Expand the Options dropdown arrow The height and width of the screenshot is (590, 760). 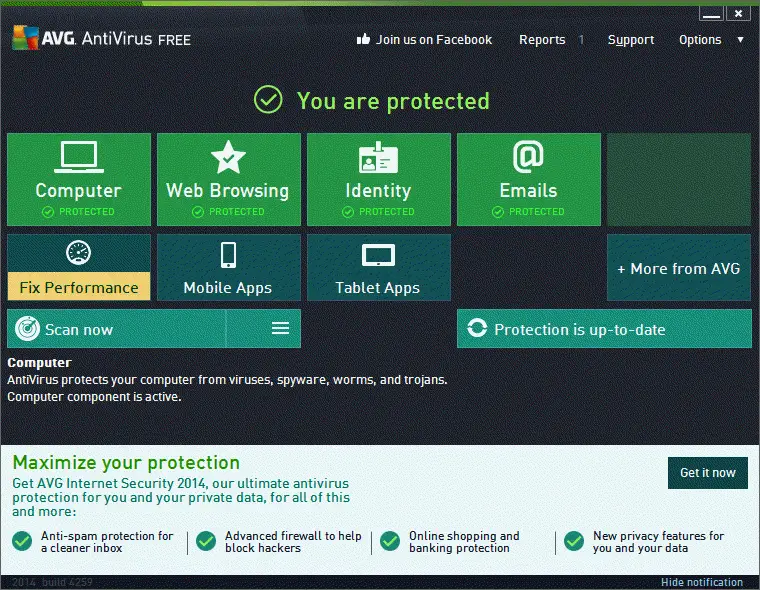(x=740, y=40)
